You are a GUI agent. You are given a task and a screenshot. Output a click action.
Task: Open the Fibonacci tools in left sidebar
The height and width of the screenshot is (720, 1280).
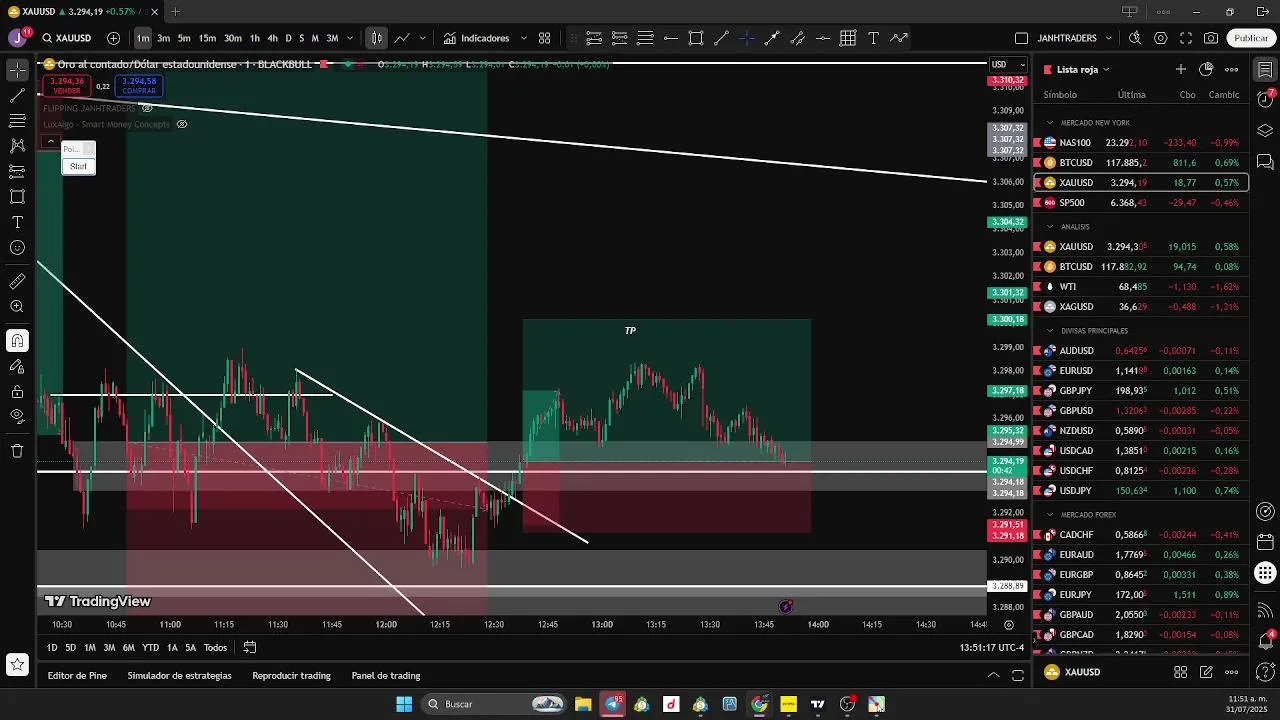coord(17,121)
